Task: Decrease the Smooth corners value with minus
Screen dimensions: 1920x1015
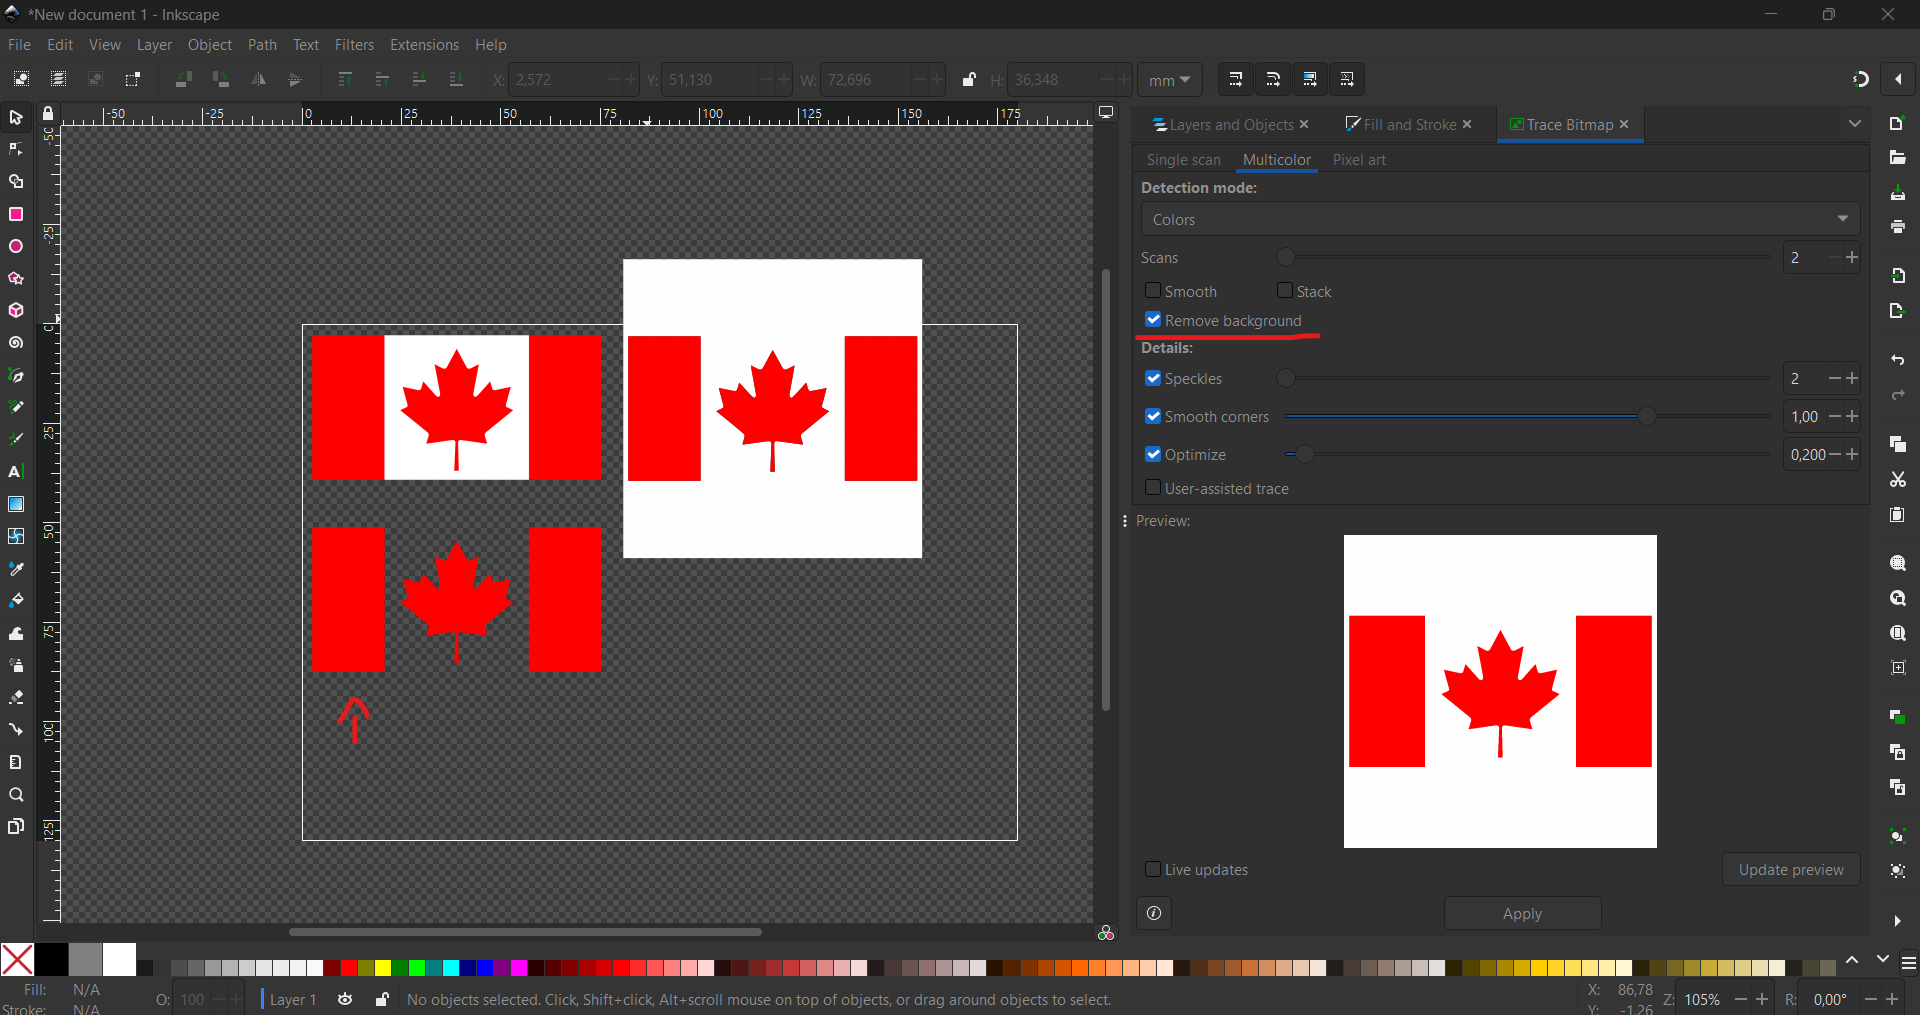Action: click(x=1834, y=416)
